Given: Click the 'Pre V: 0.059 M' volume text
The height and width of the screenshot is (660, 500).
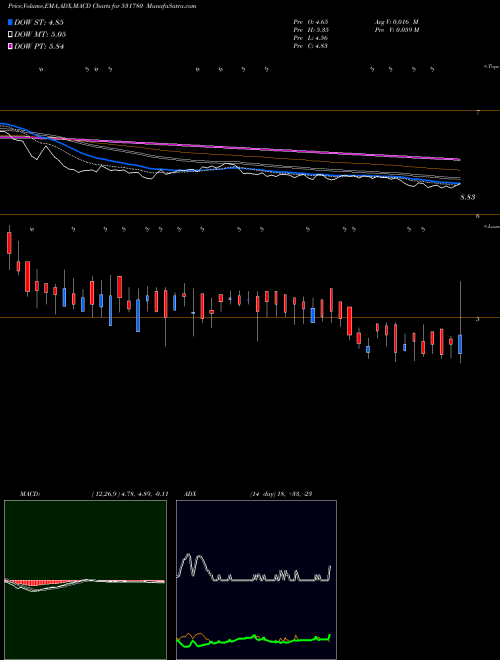Looking at the screenshot, I should click(397, 30).
